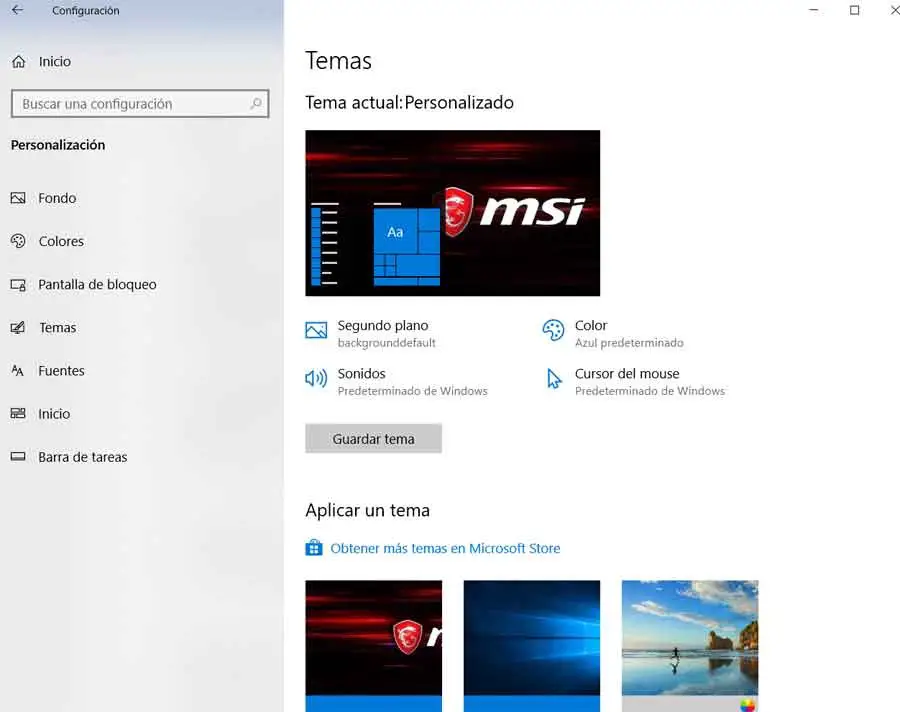This screenshot has width=900, height=712.
Task: Click the Guardar tema button
Action: click(x=374, y=439)
